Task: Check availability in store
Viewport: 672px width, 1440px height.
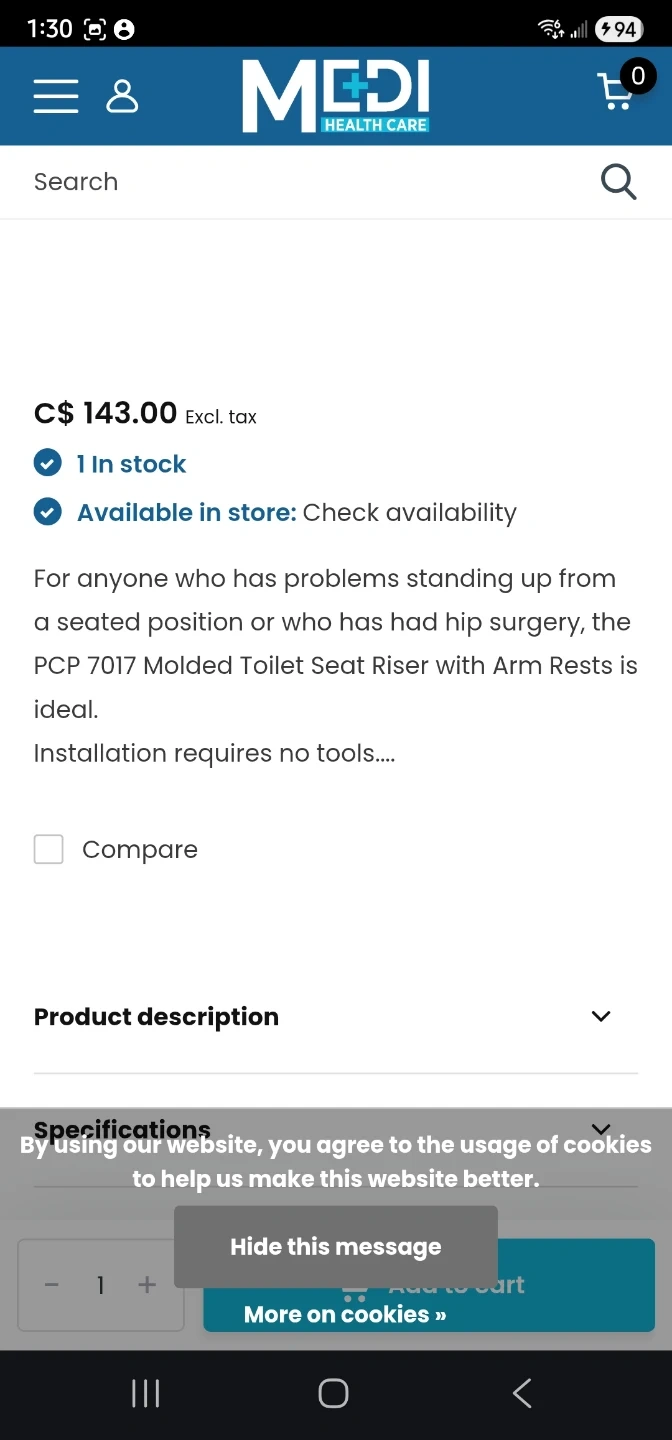Action: [409, 513]
